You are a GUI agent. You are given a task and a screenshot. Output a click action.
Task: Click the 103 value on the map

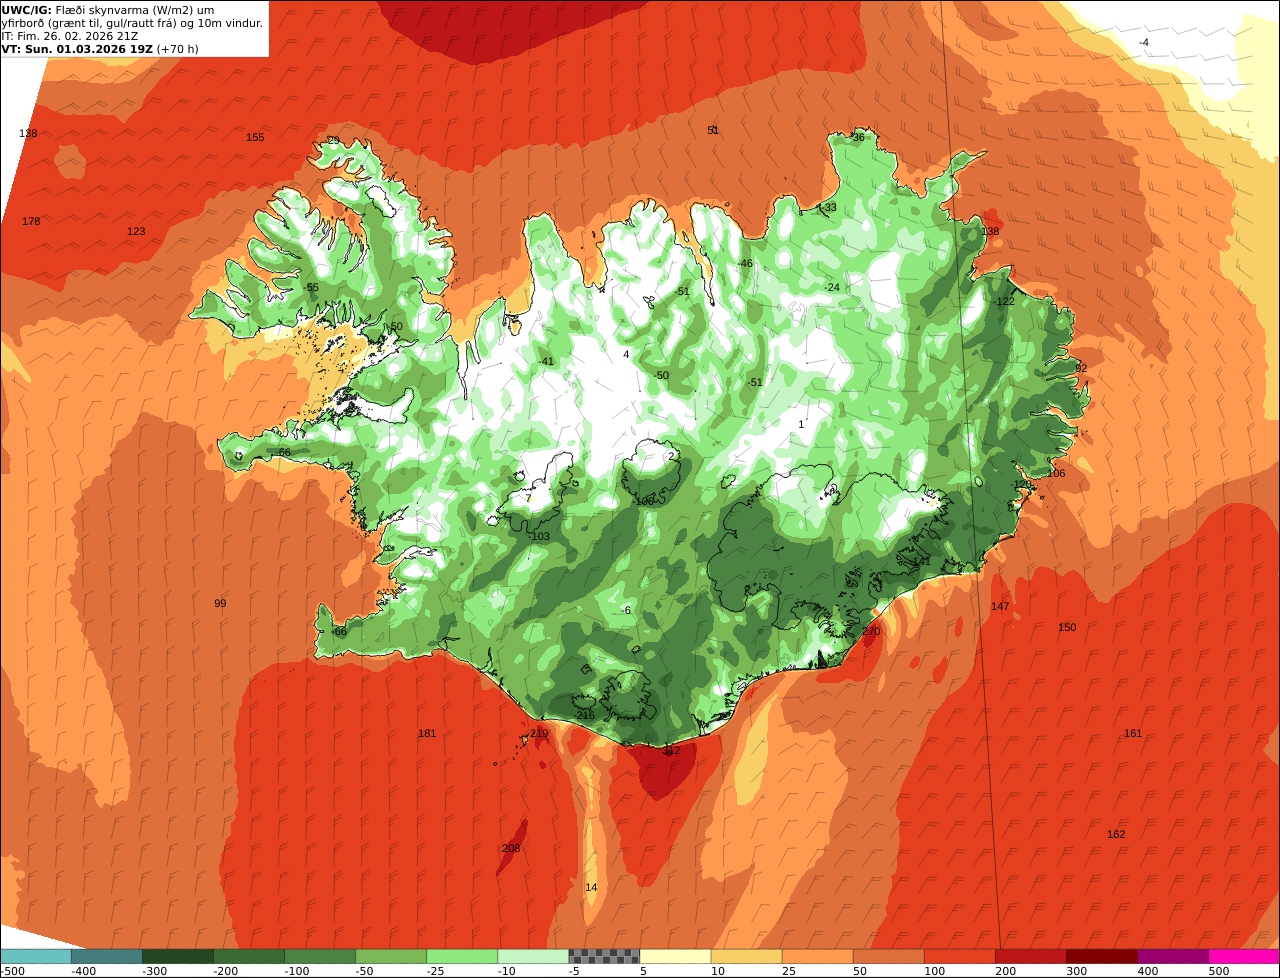tap(541, 536)
